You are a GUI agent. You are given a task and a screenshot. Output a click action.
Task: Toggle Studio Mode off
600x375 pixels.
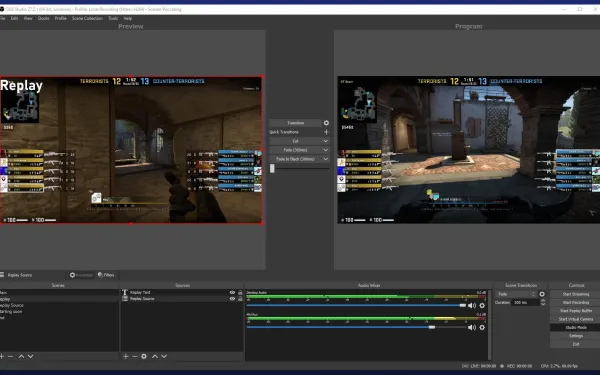(x=575, y=328)
